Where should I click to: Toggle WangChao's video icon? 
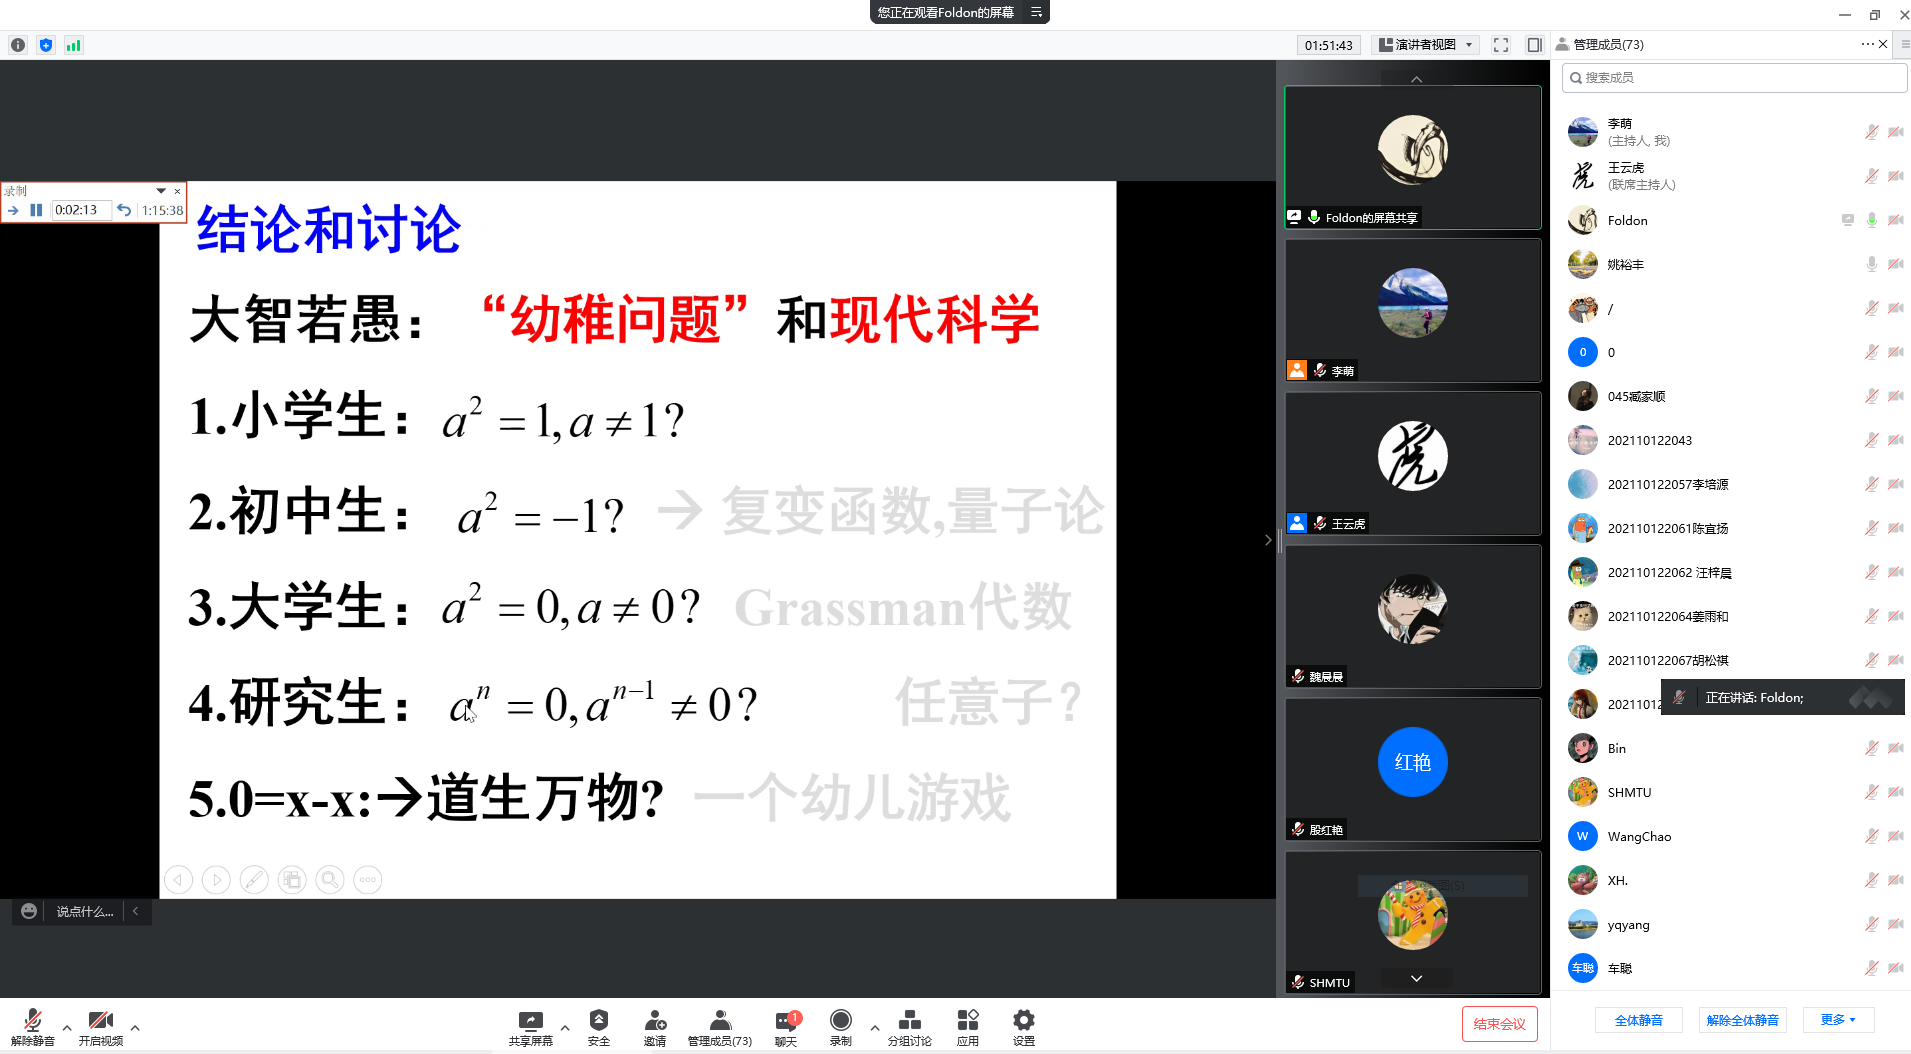coord(1895,836)
